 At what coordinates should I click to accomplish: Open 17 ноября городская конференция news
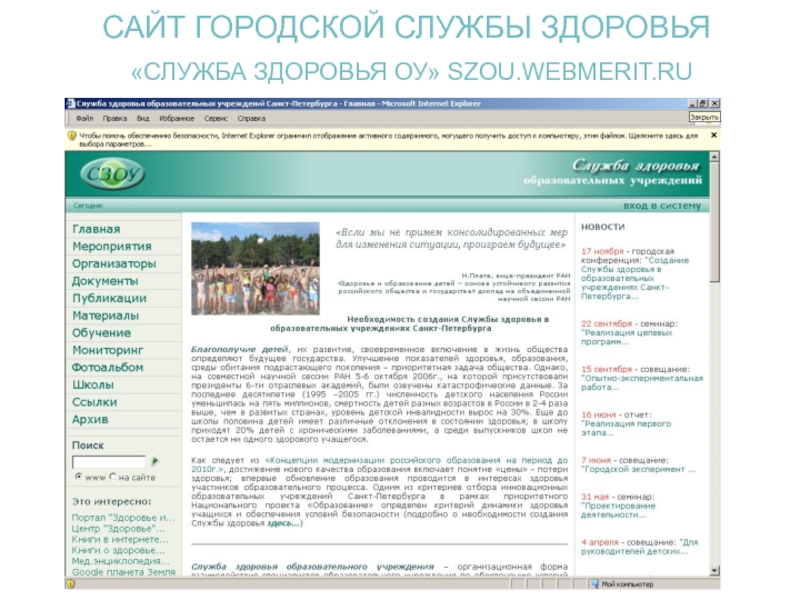pos(636,273)
